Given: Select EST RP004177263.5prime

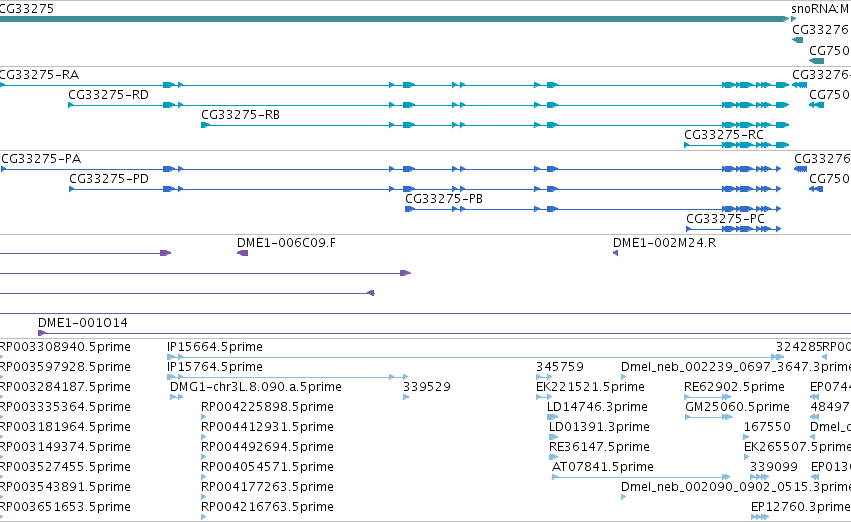Looking at the screenshot, I should click(x=267, y=487).
